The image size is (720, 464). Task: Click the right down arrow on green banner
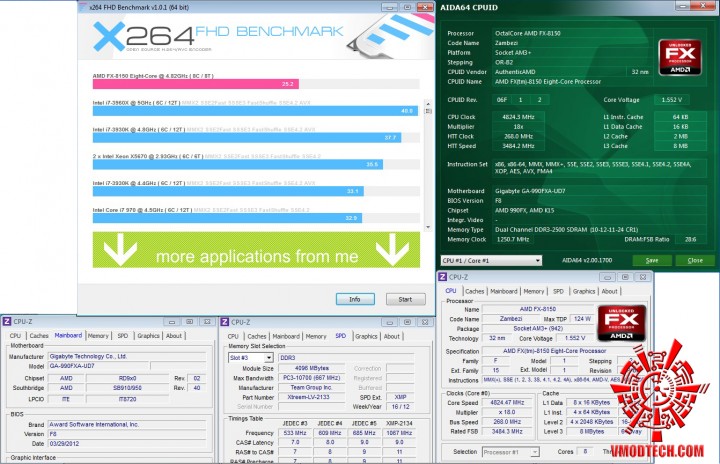click(x=393, y=249)
